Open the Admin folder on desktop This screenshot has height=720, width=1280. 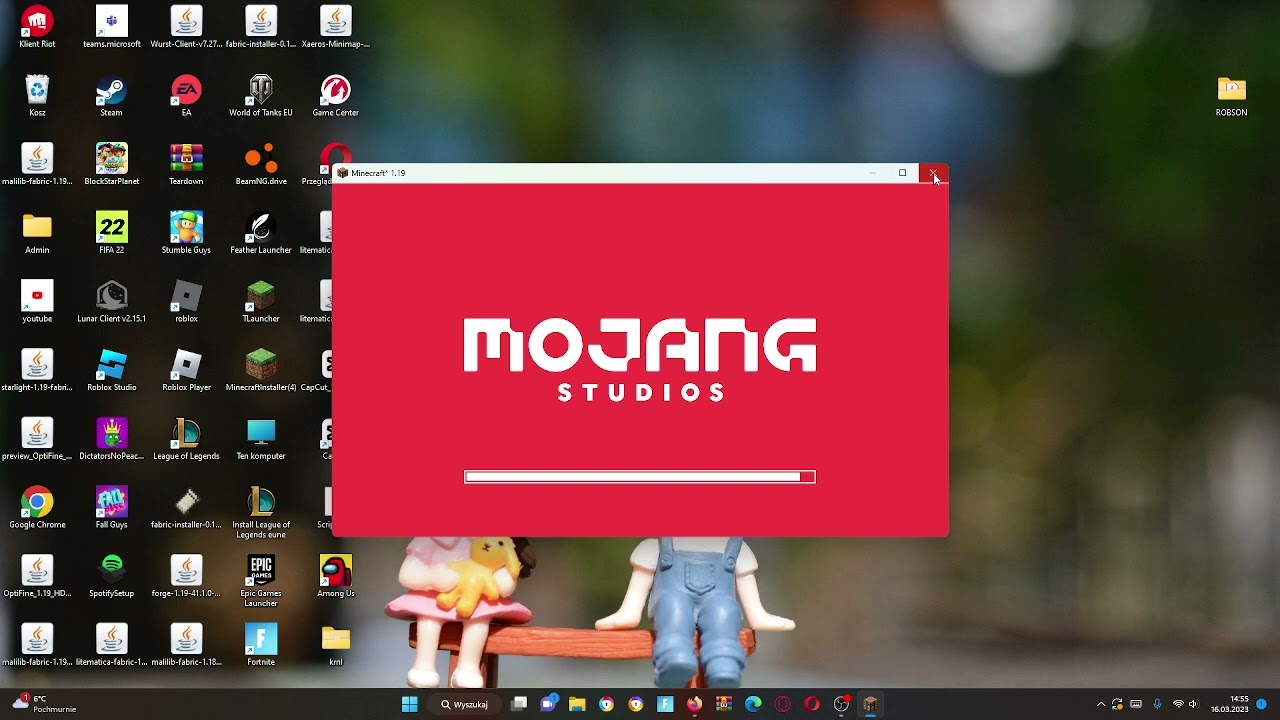[37, 233]
